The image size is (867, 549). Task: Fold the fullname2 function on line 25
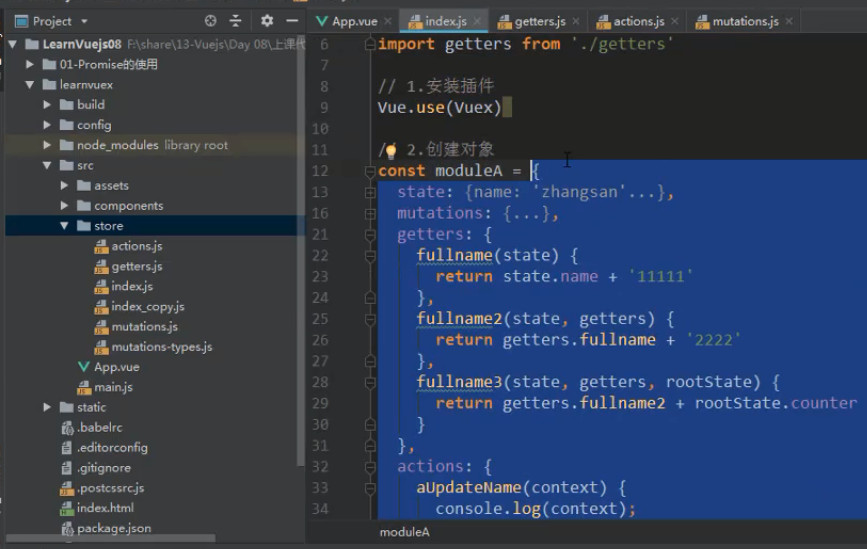[370, 319]
